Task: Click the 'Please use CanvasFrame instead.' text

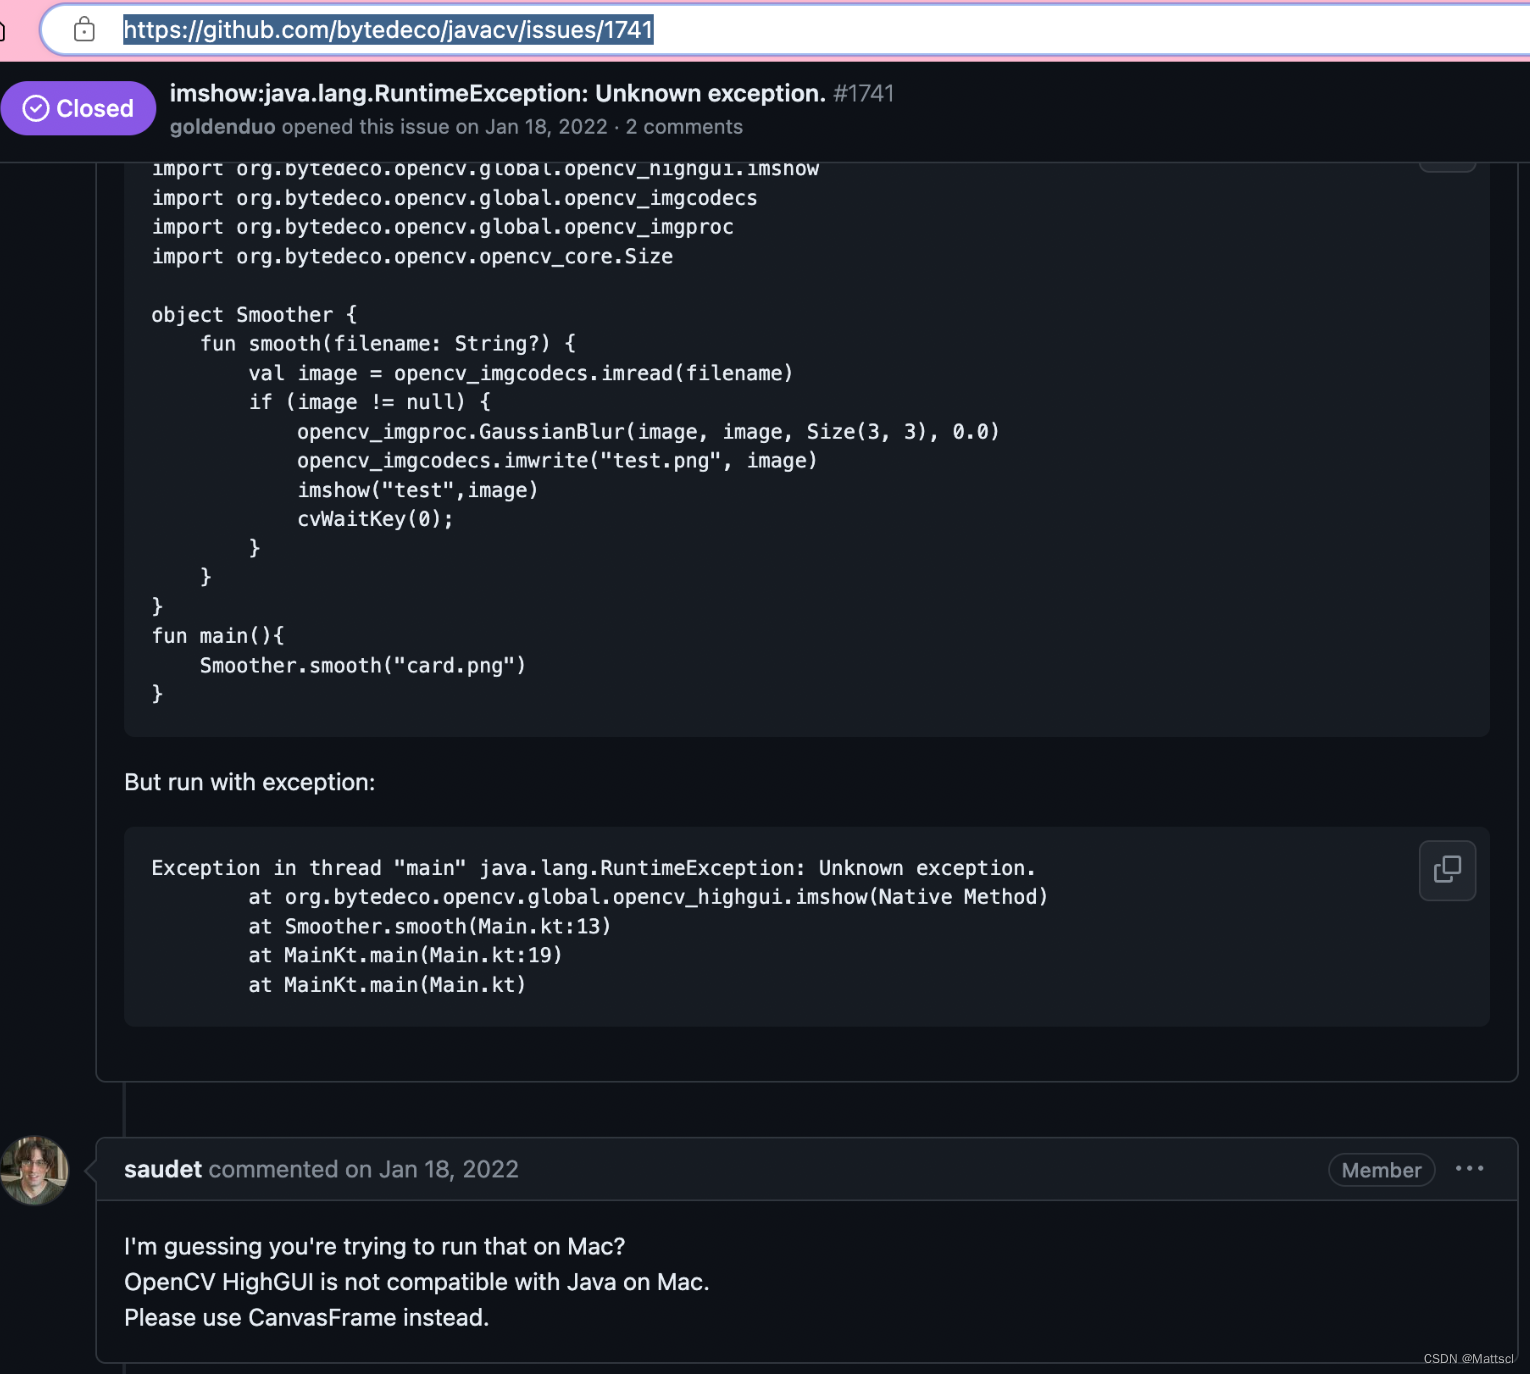Action: click(307, 1318)
